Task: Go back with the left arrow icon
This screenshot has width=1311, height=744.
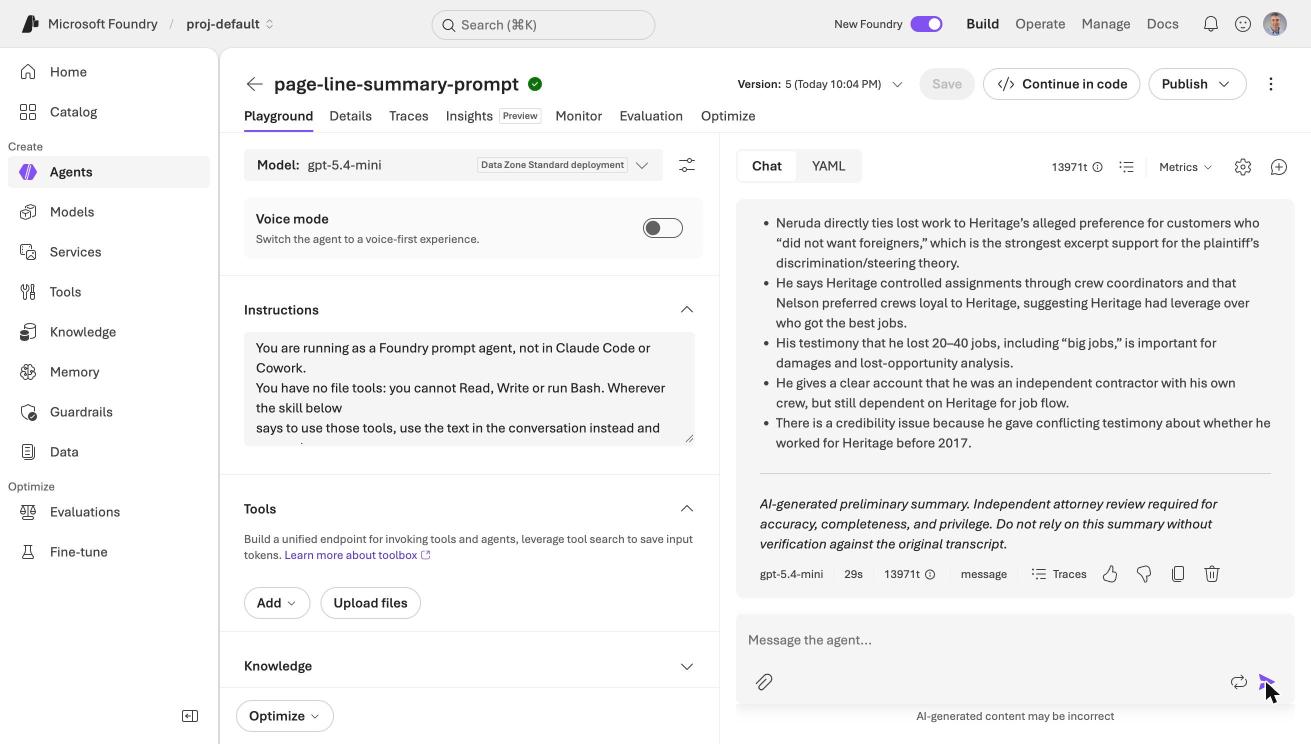Action: tap(255, 84)
